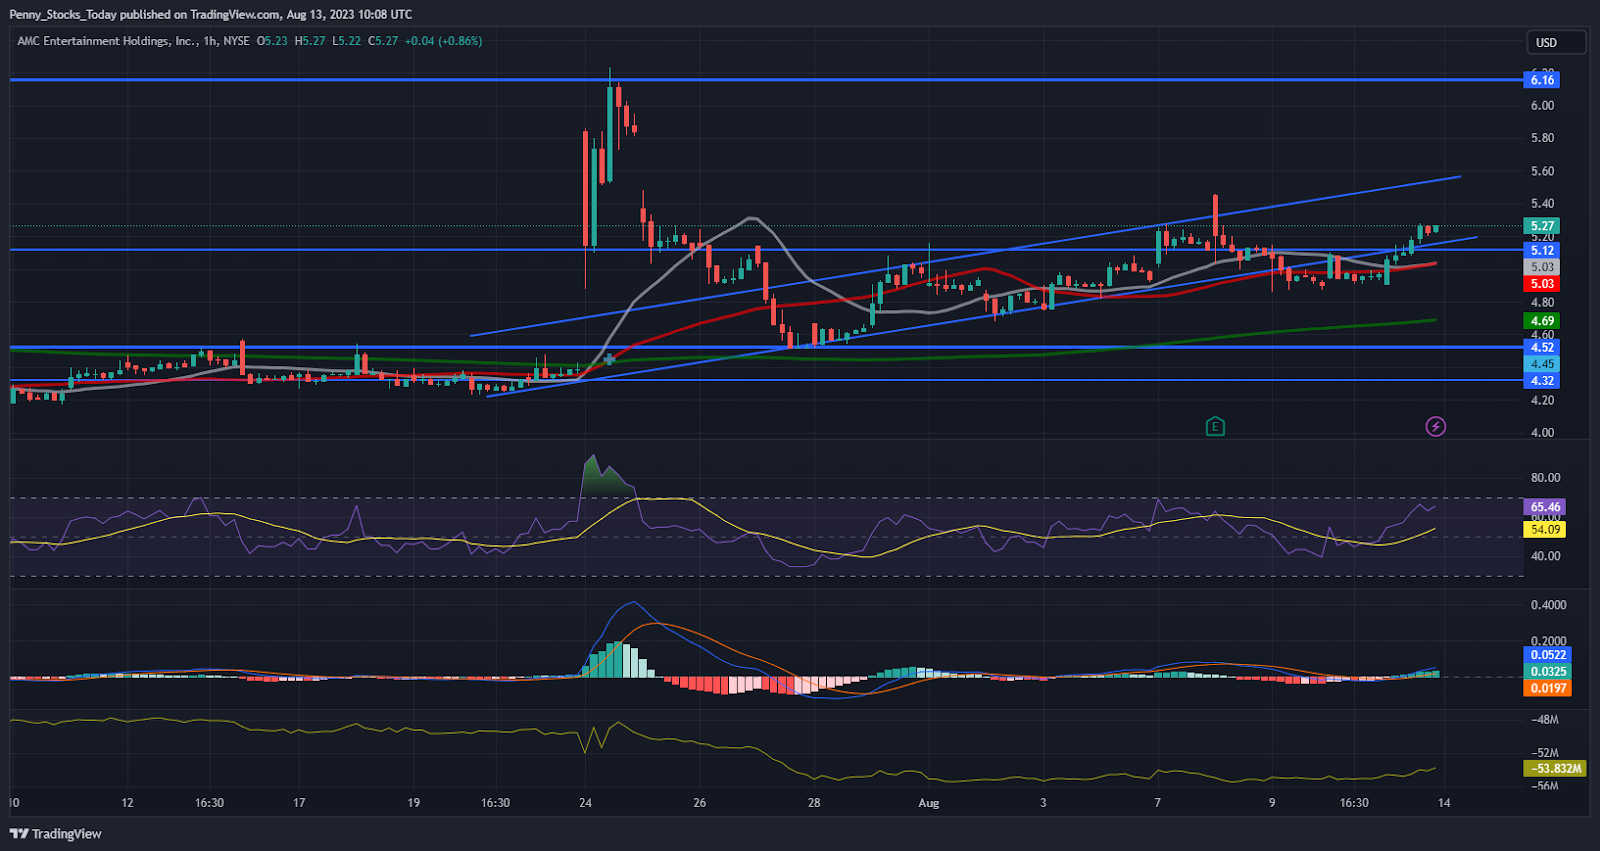Click the published-by header text at top
The image size is (1600, 851).
coord(211,15)
